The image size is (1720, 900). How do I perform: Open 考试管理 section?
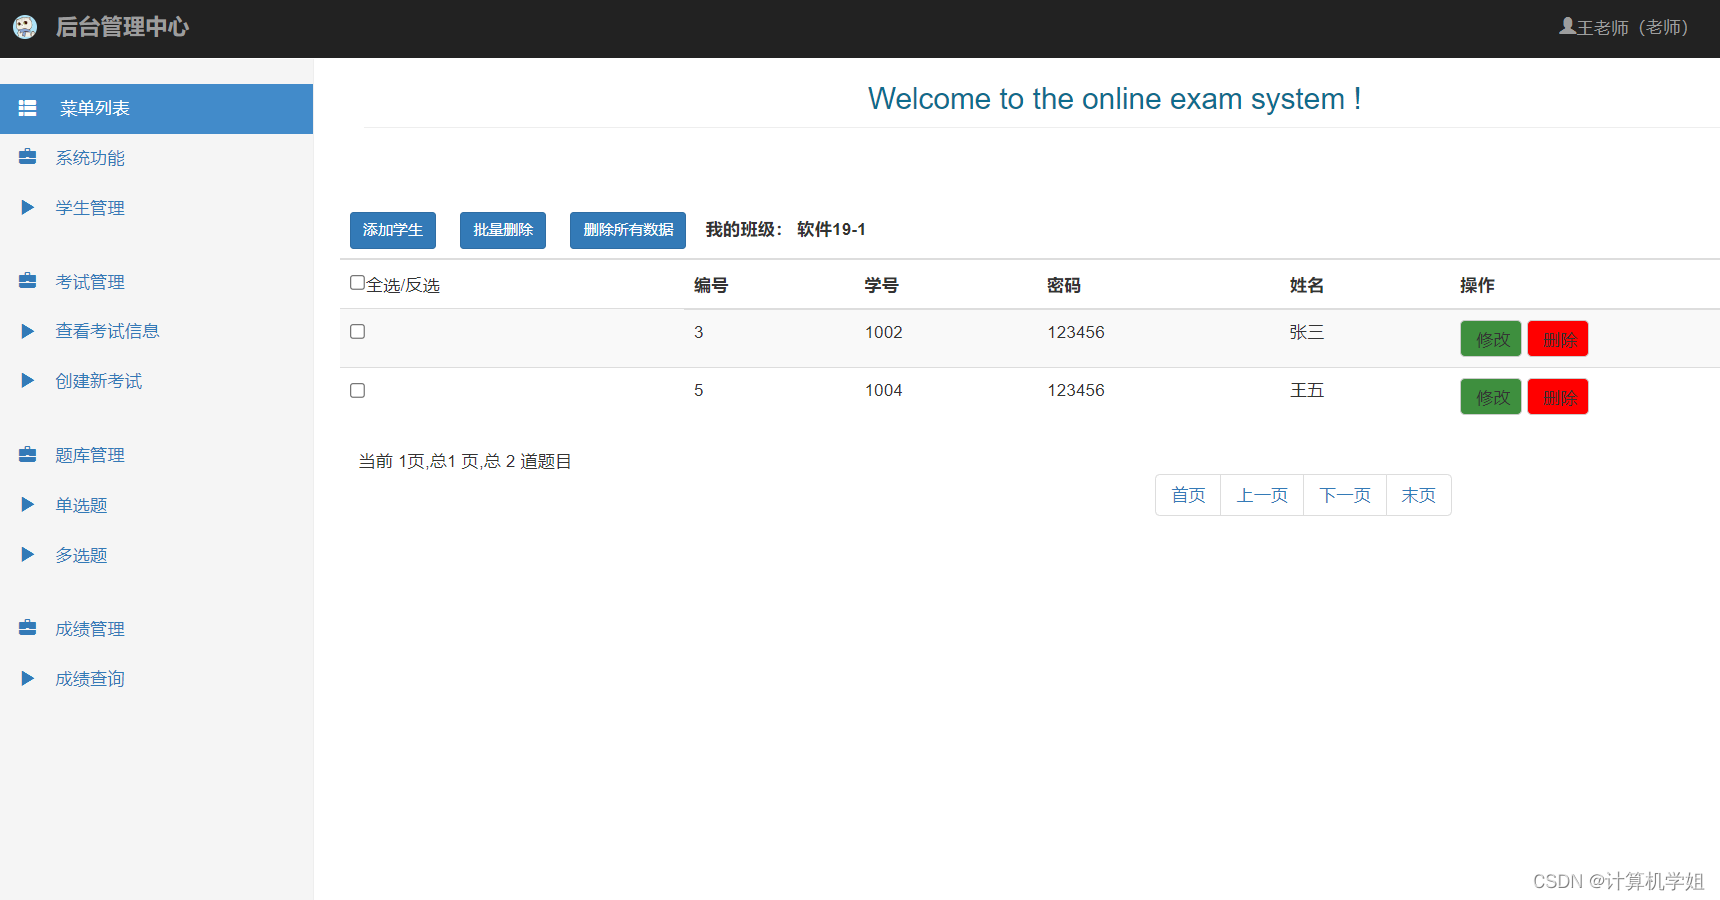tap(90, 282)
